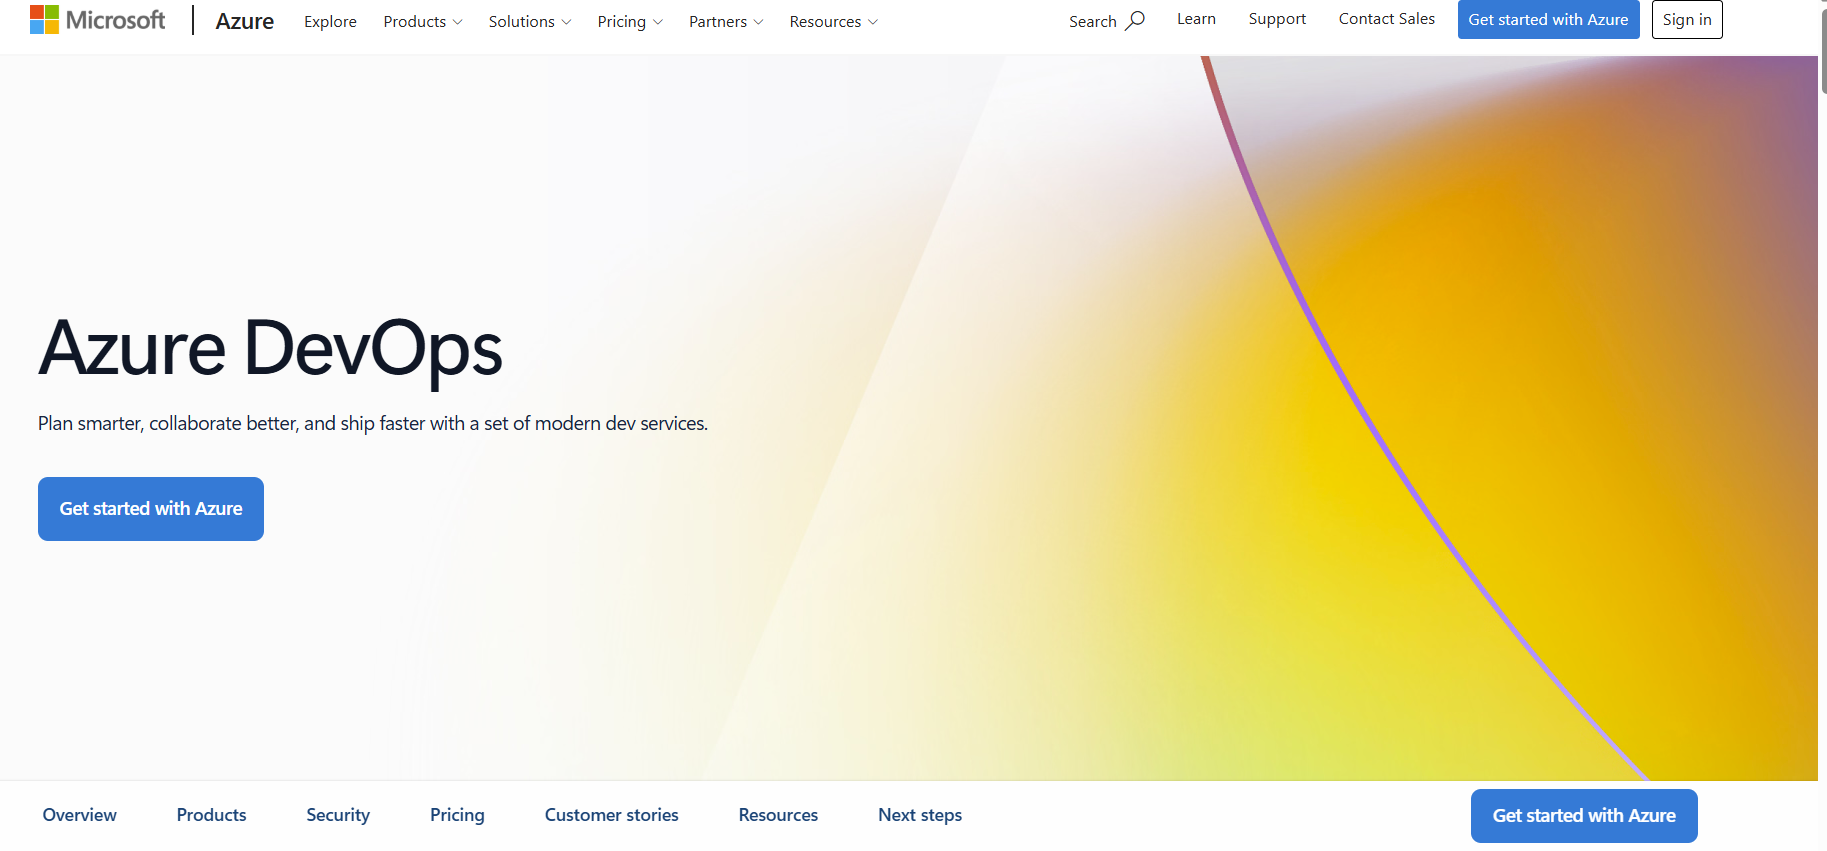Jump to Pricing section in bottom bar
Viewport: 1827px width, 851px height.
[457, 815]
